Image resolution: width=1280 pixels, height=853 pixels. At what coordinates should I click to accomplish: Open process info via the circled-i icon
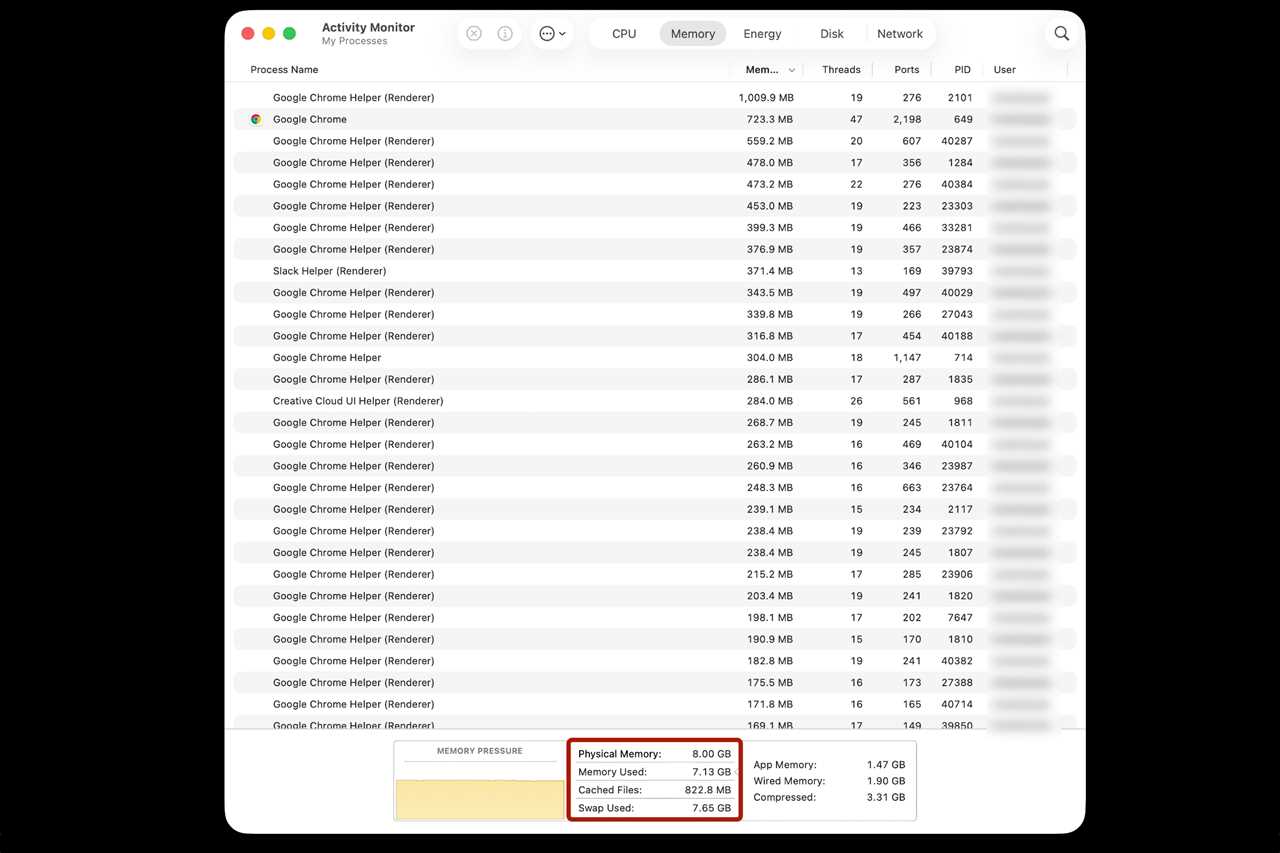505,33
